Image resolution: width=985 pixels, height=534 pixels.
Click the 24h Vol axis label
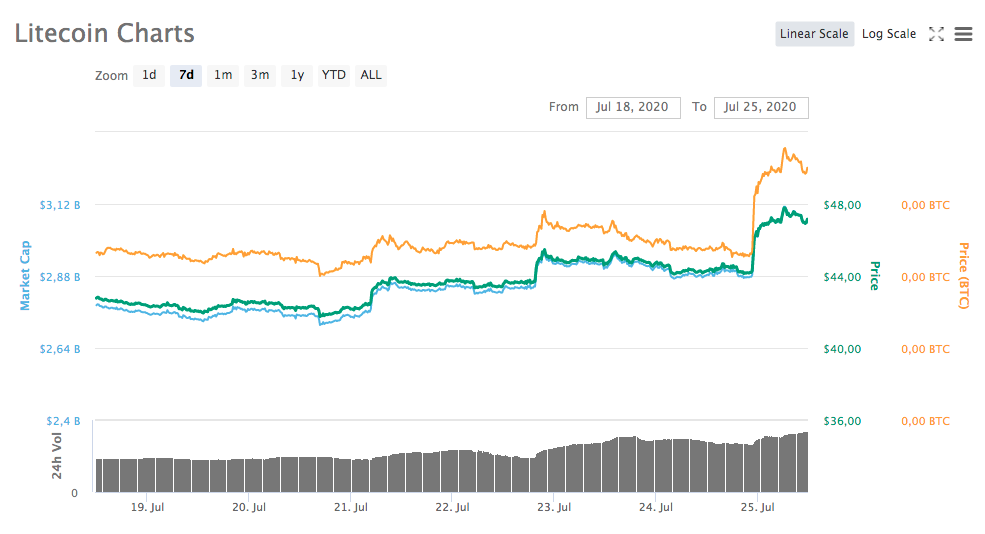(57, 456)
